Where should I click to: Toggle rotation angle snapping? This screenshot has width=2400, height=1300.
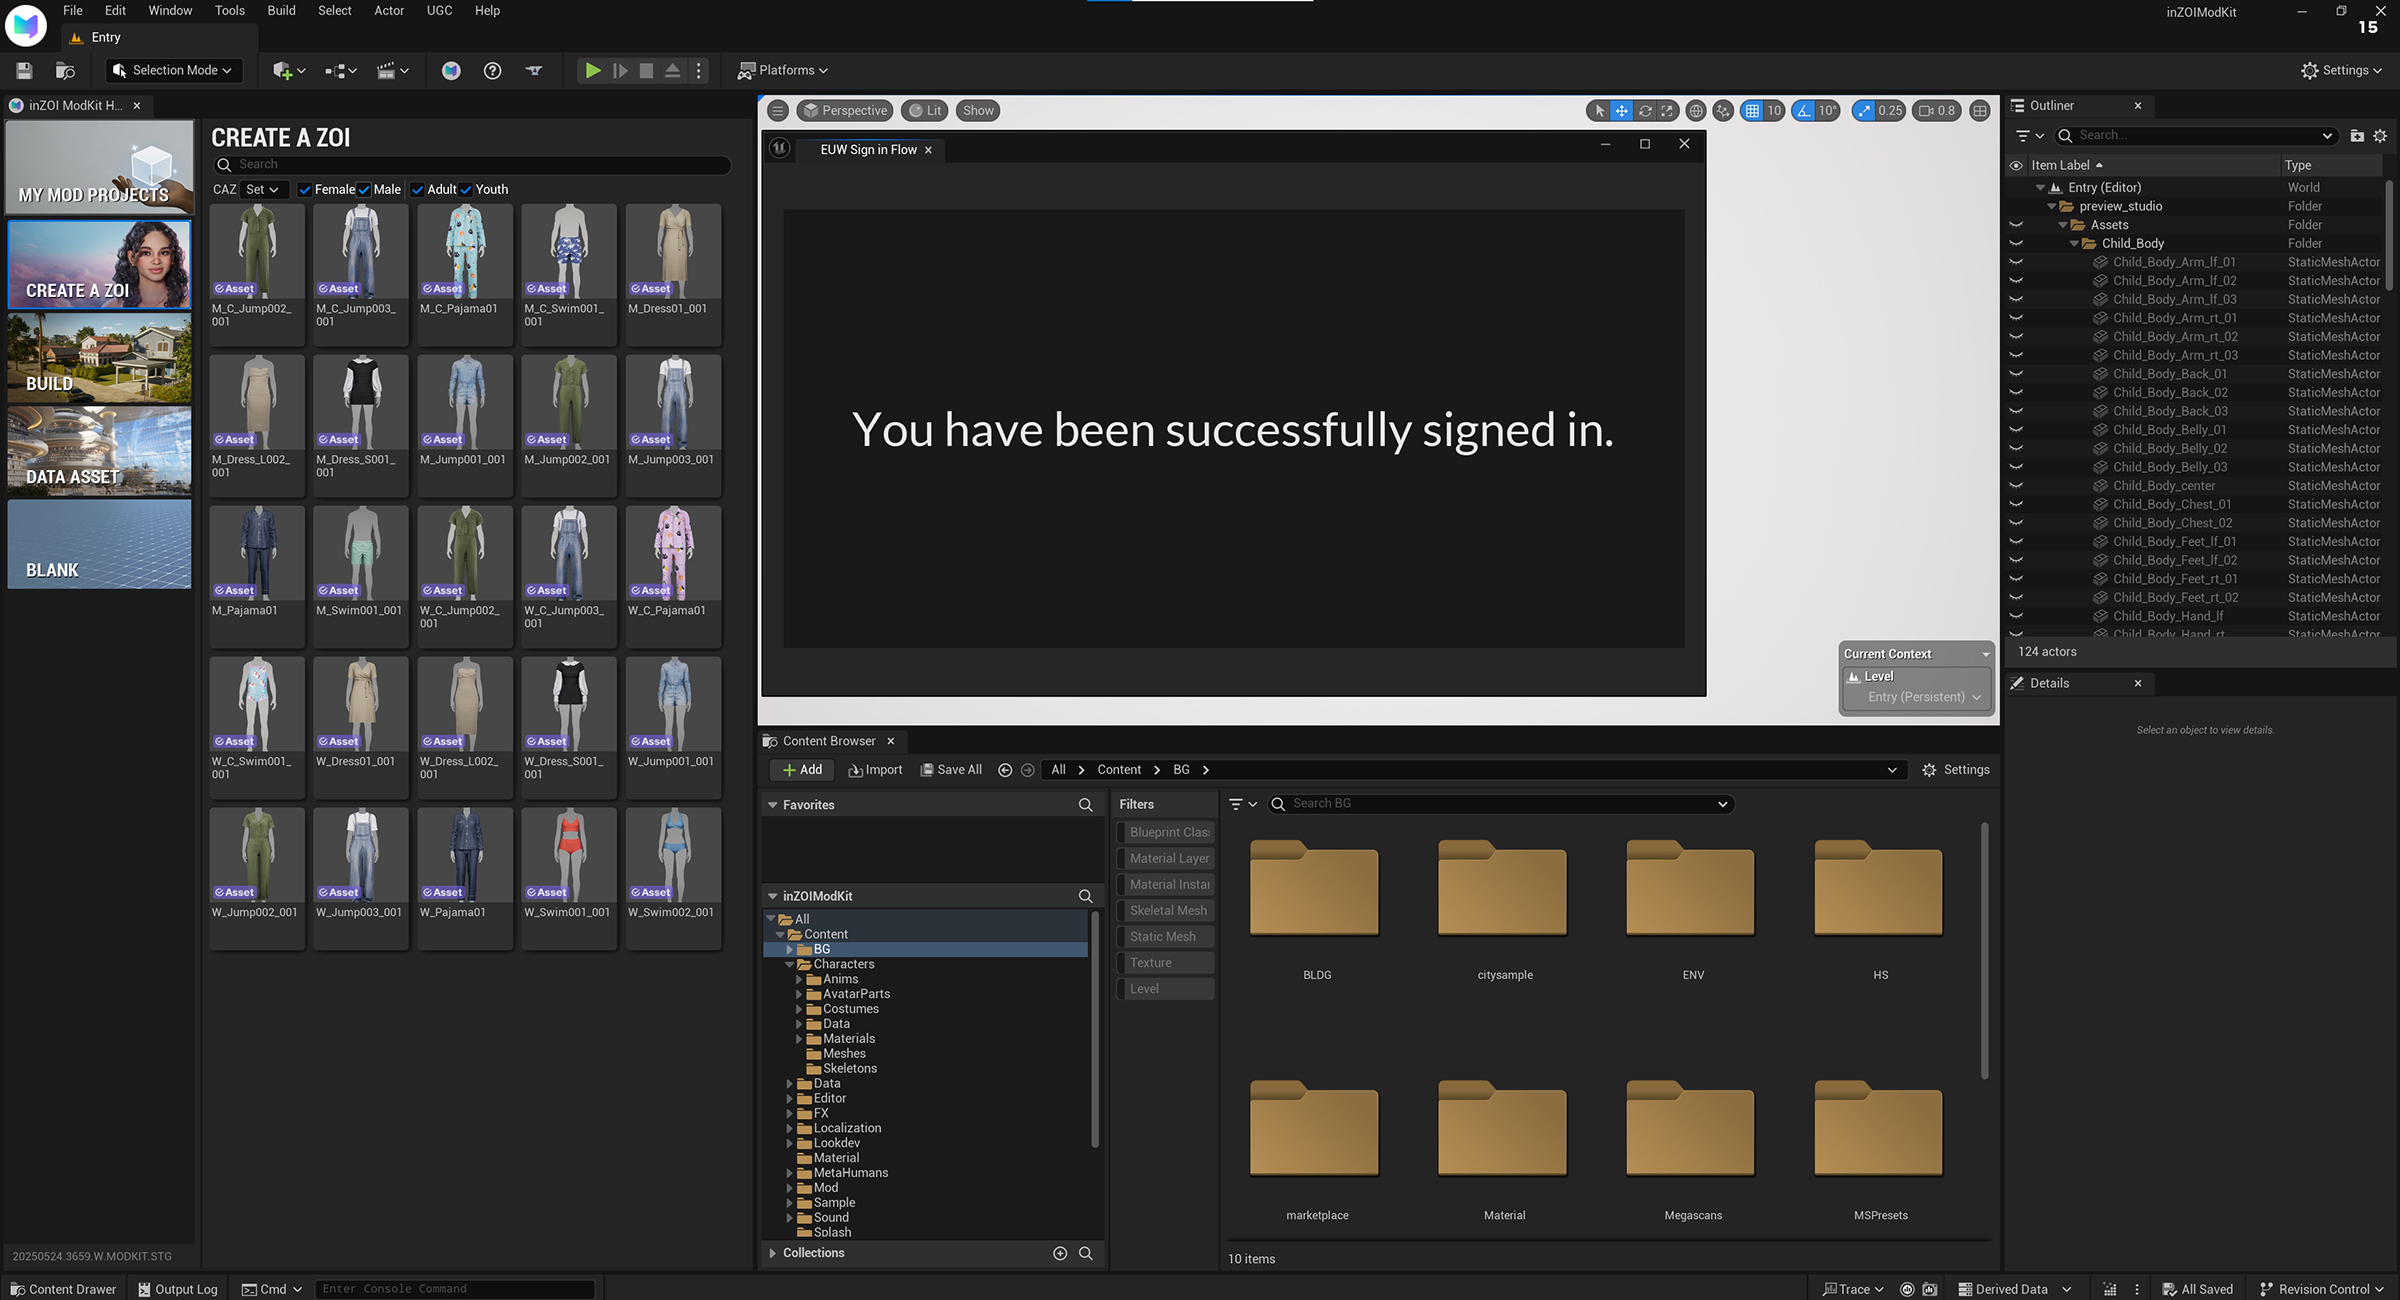pos(1804,110)
